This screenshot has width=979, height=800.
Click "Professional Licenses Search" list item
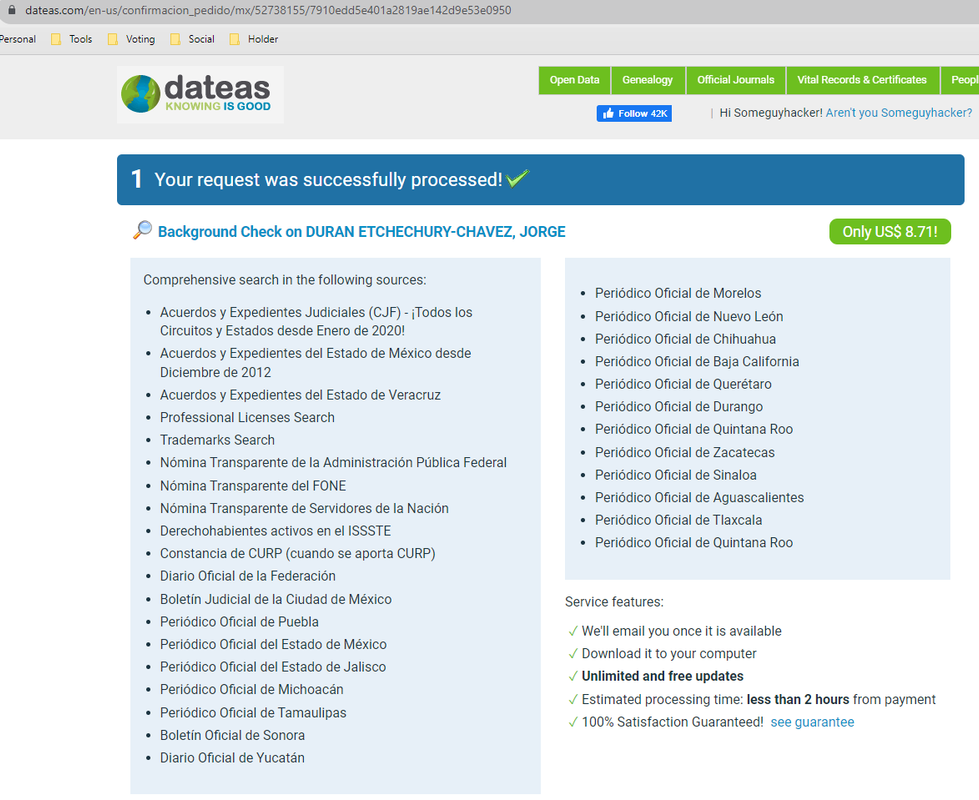(x=247, y=417)
